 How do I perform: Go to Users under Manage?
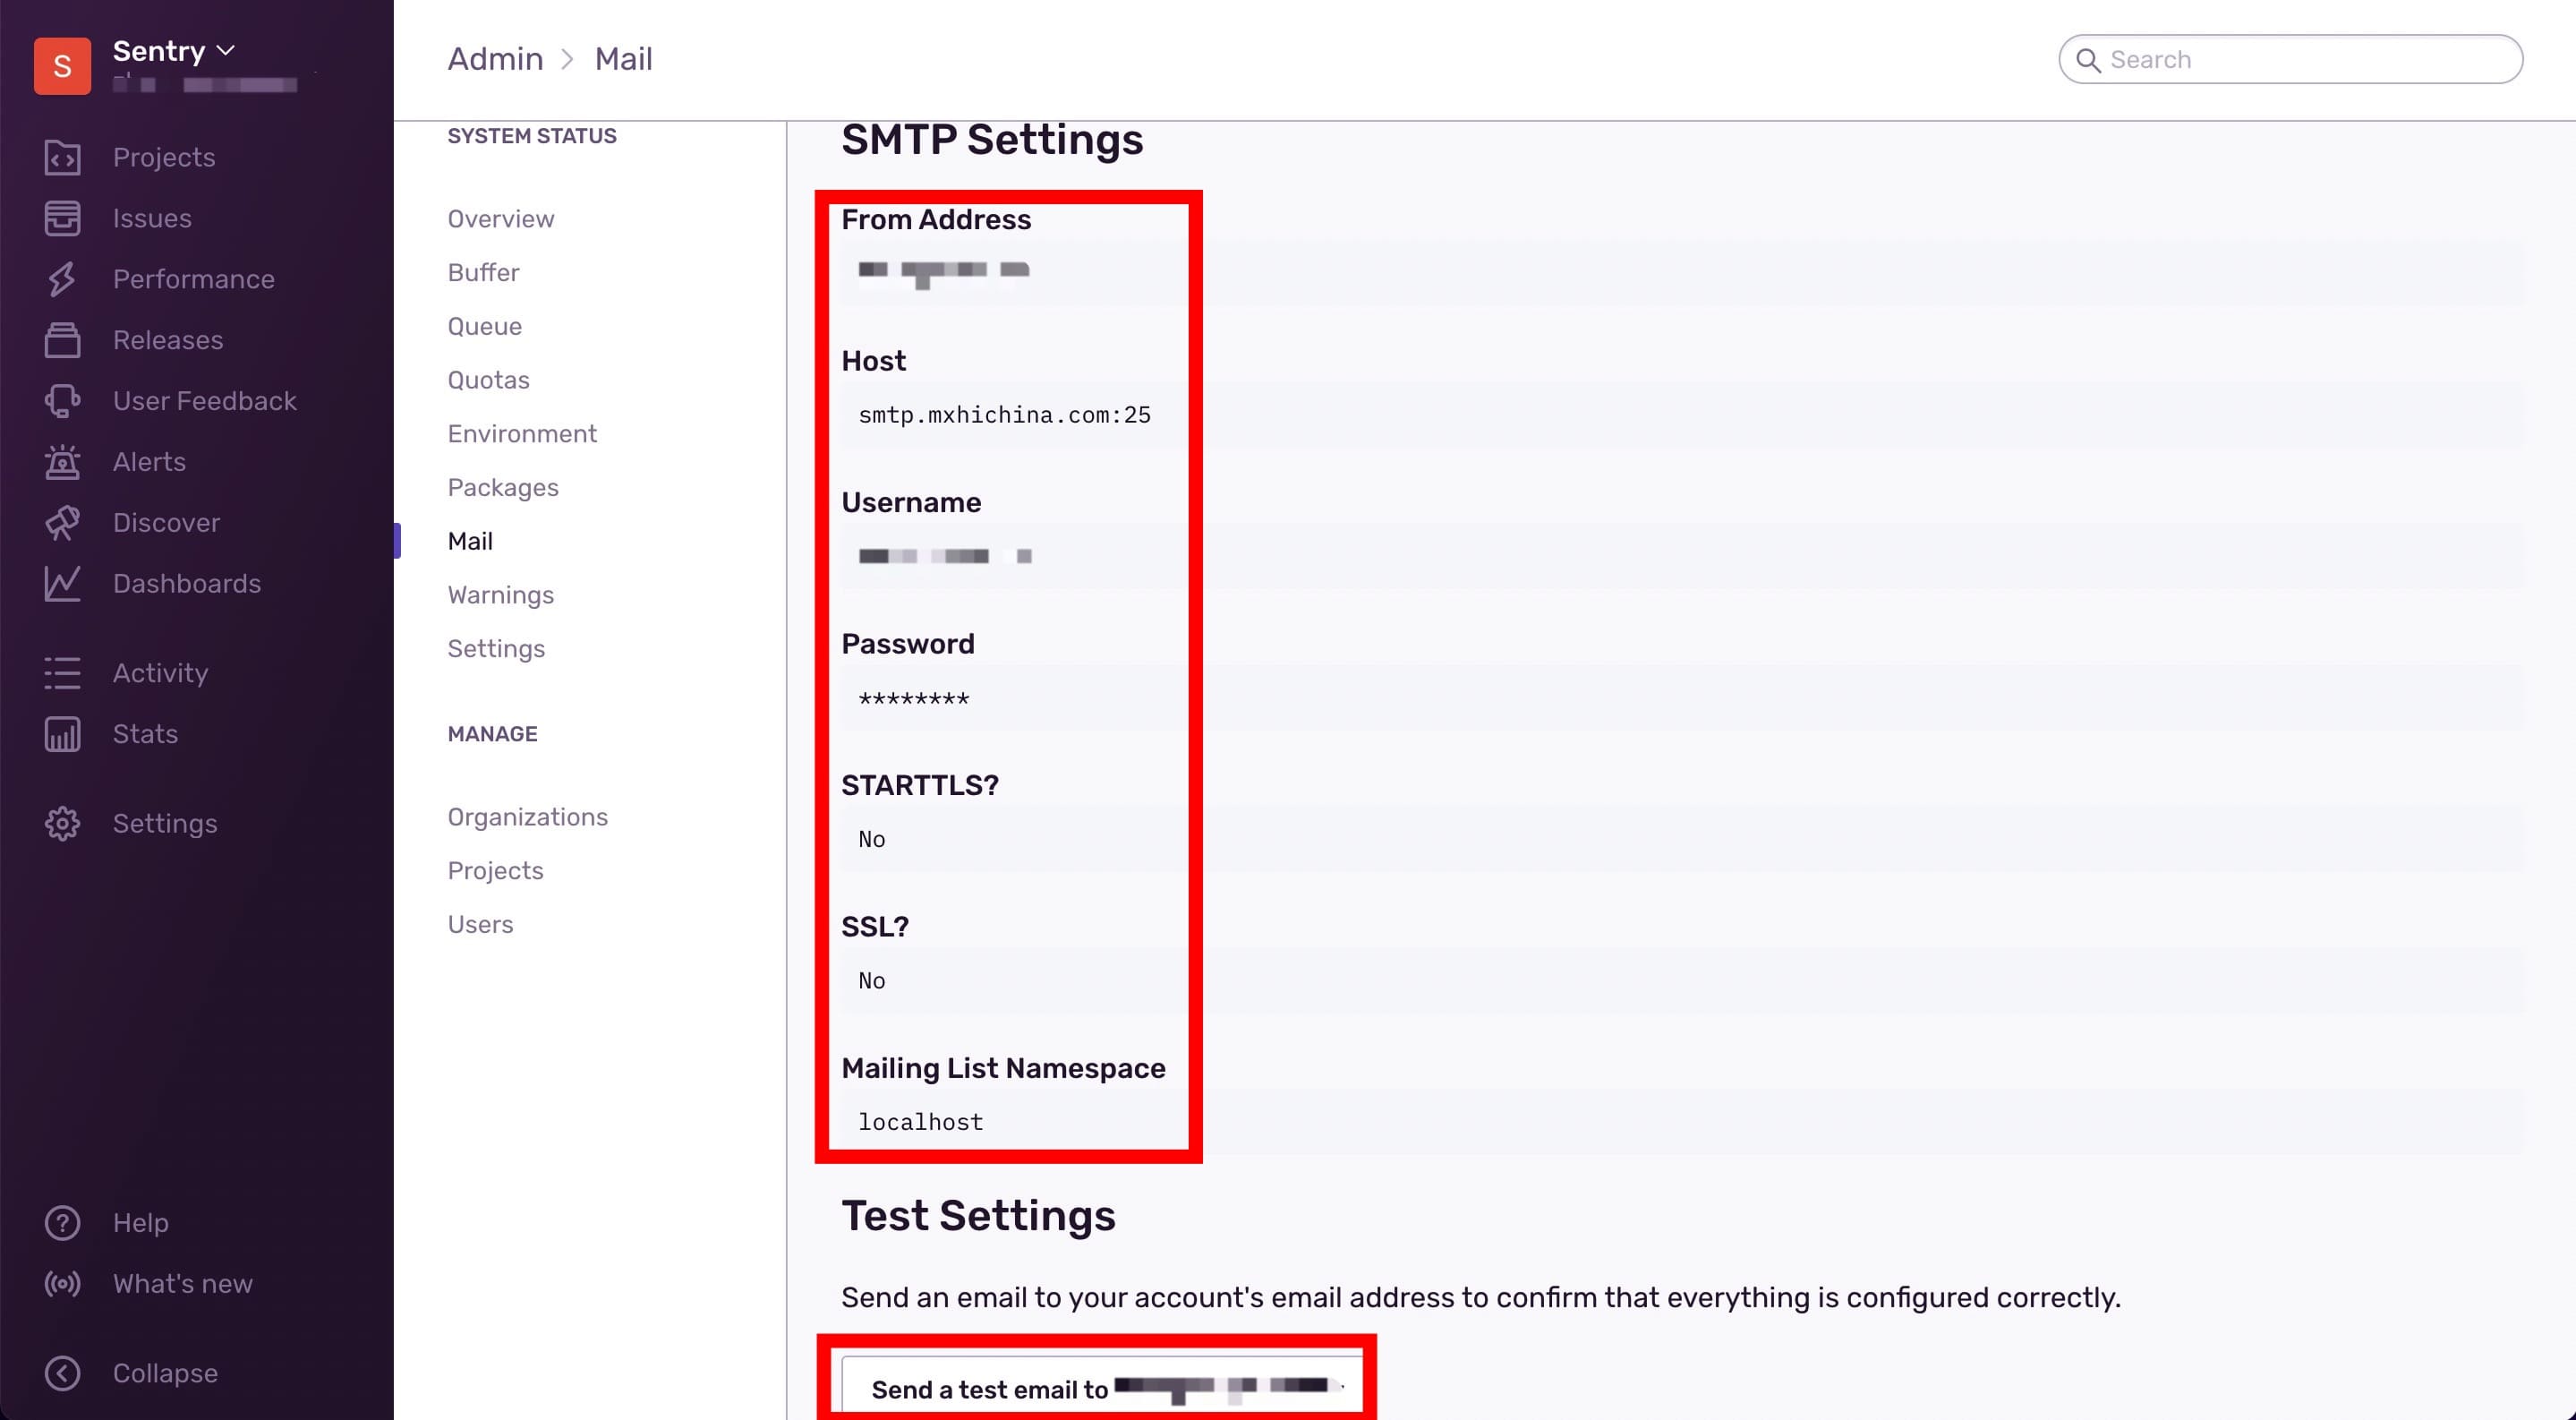coord(480,924)
